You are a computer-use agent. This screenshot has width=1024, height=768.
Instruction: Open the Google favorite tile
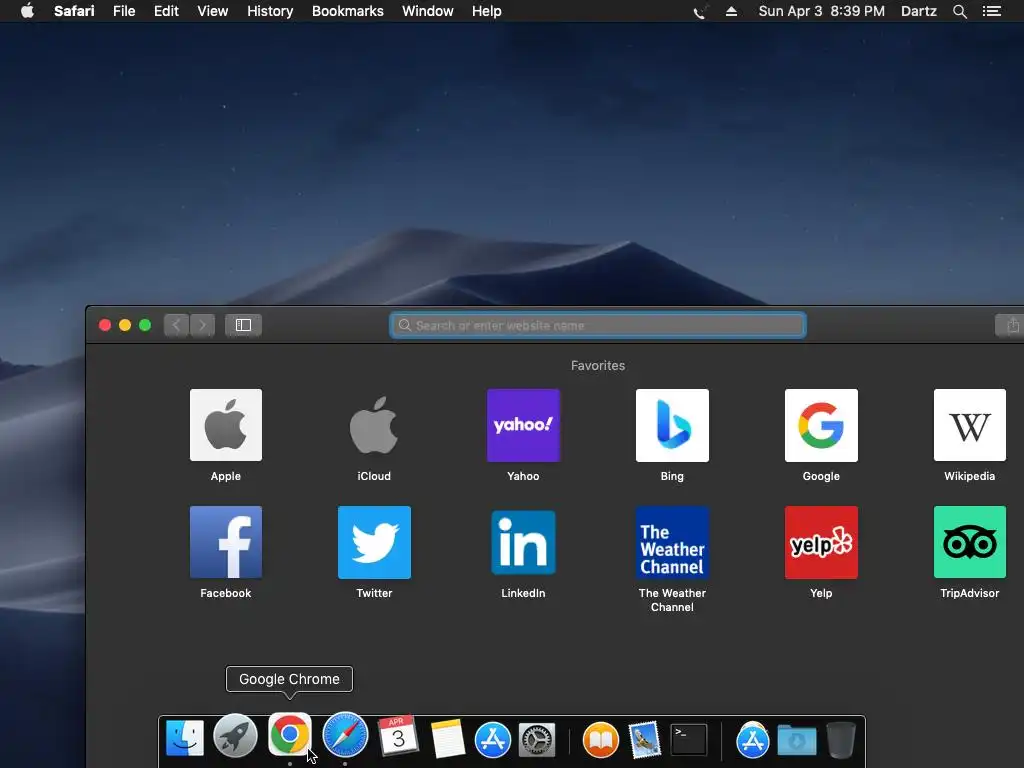821,425
